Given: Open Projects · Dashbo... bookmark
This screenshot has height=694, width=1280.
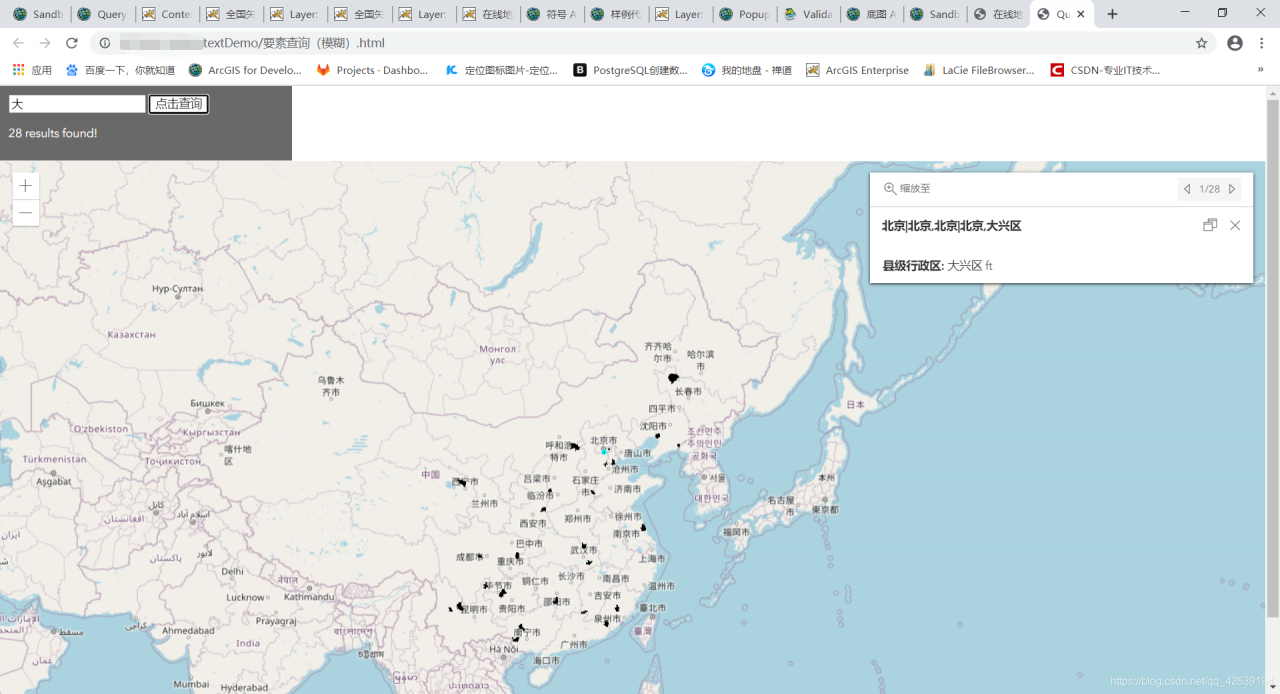Looking at the screenshot, I should [x=372, y=70].
